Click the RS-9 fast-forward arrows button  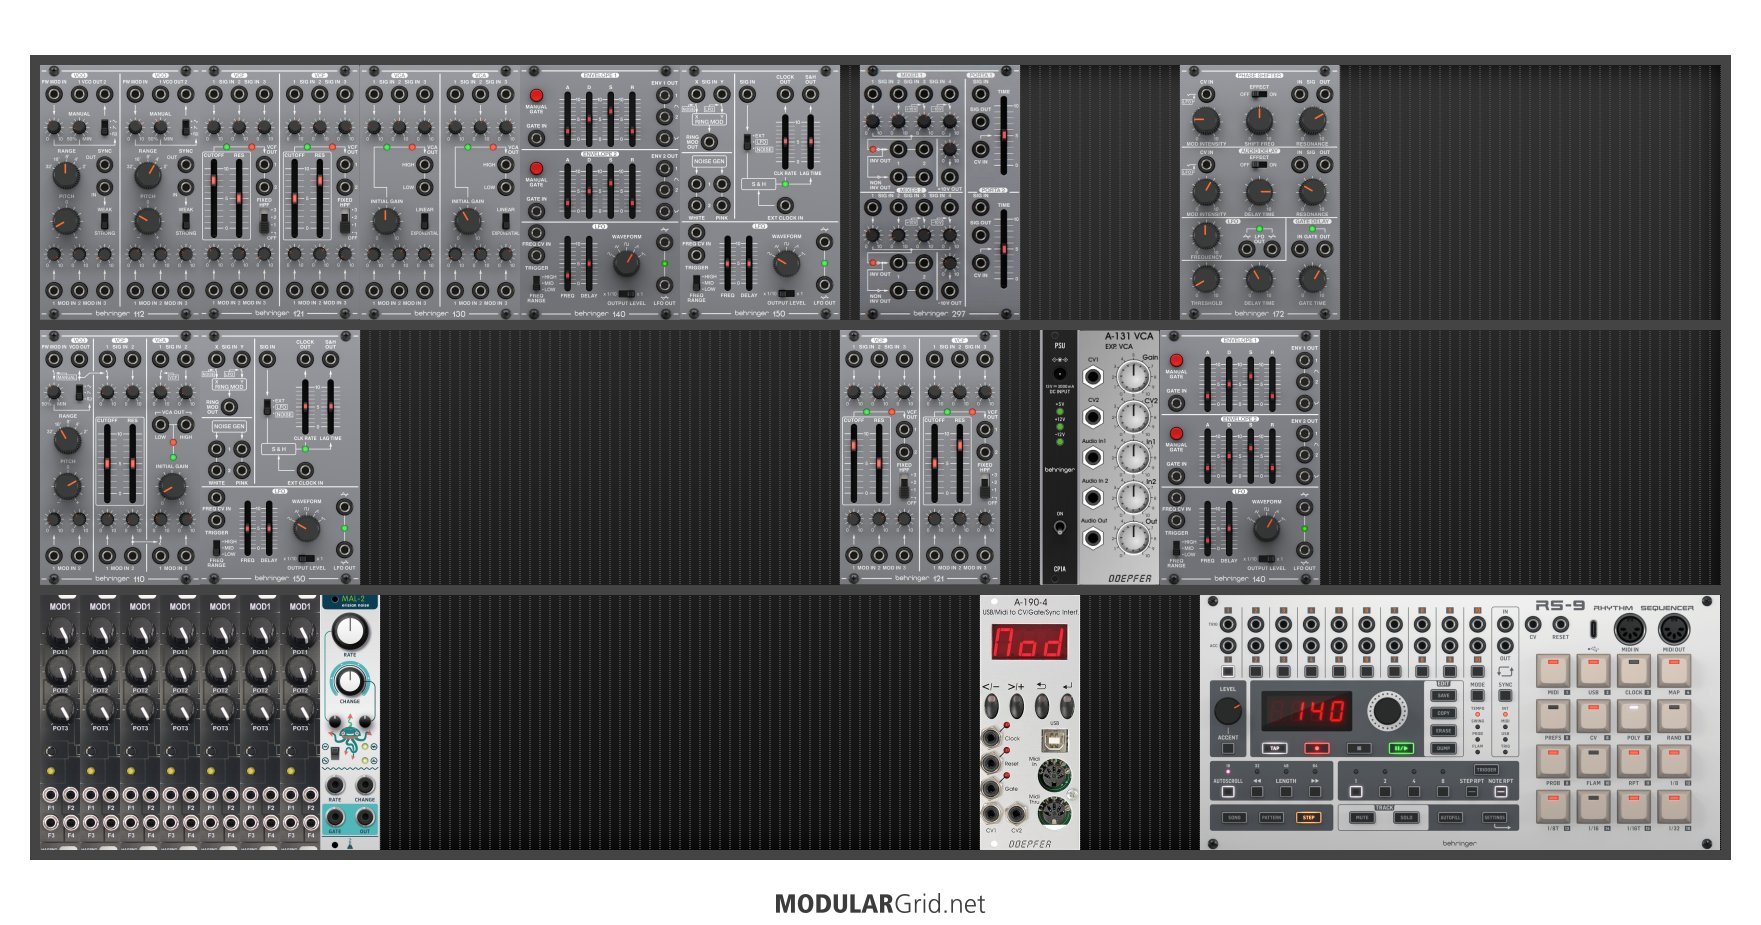(x=1315, y=792)
